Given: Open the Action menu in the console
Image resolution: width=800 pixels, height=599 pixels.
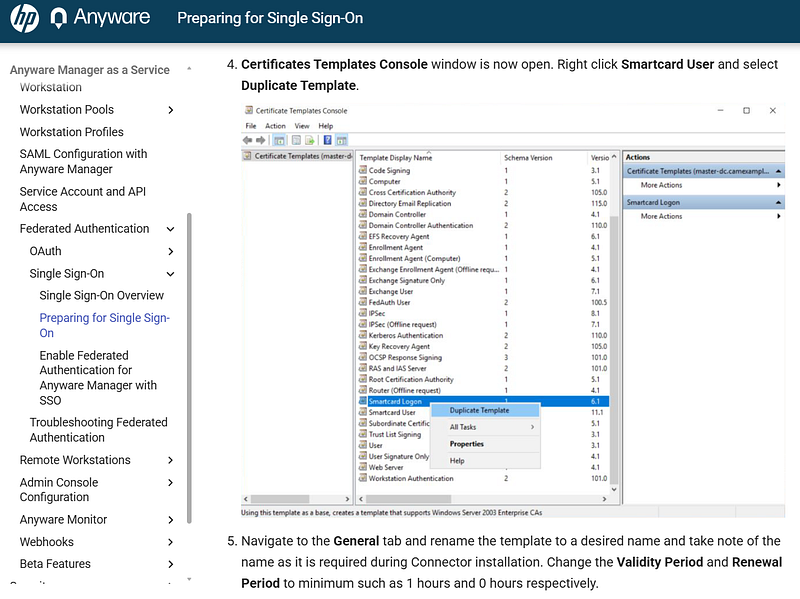Looking at the screenshot, I should [x=276, y=126].
